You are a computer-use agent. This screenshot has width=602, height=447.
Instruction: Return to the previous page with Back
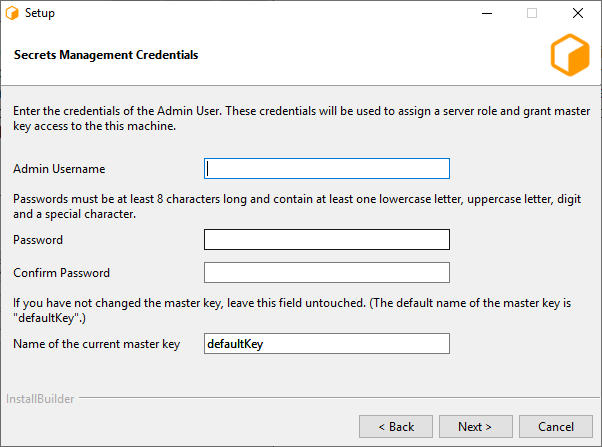click(x=396, y=426)
